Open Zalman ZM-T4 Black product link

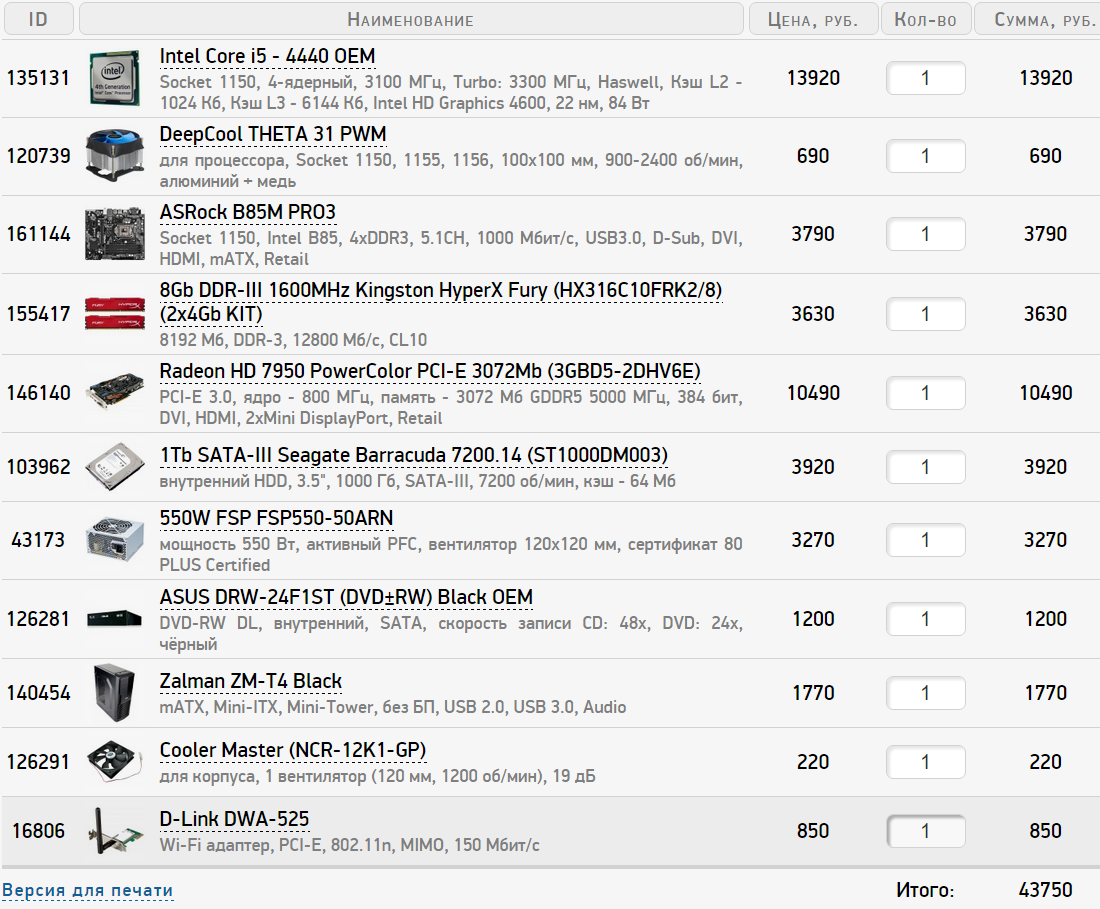coord(250,681)
